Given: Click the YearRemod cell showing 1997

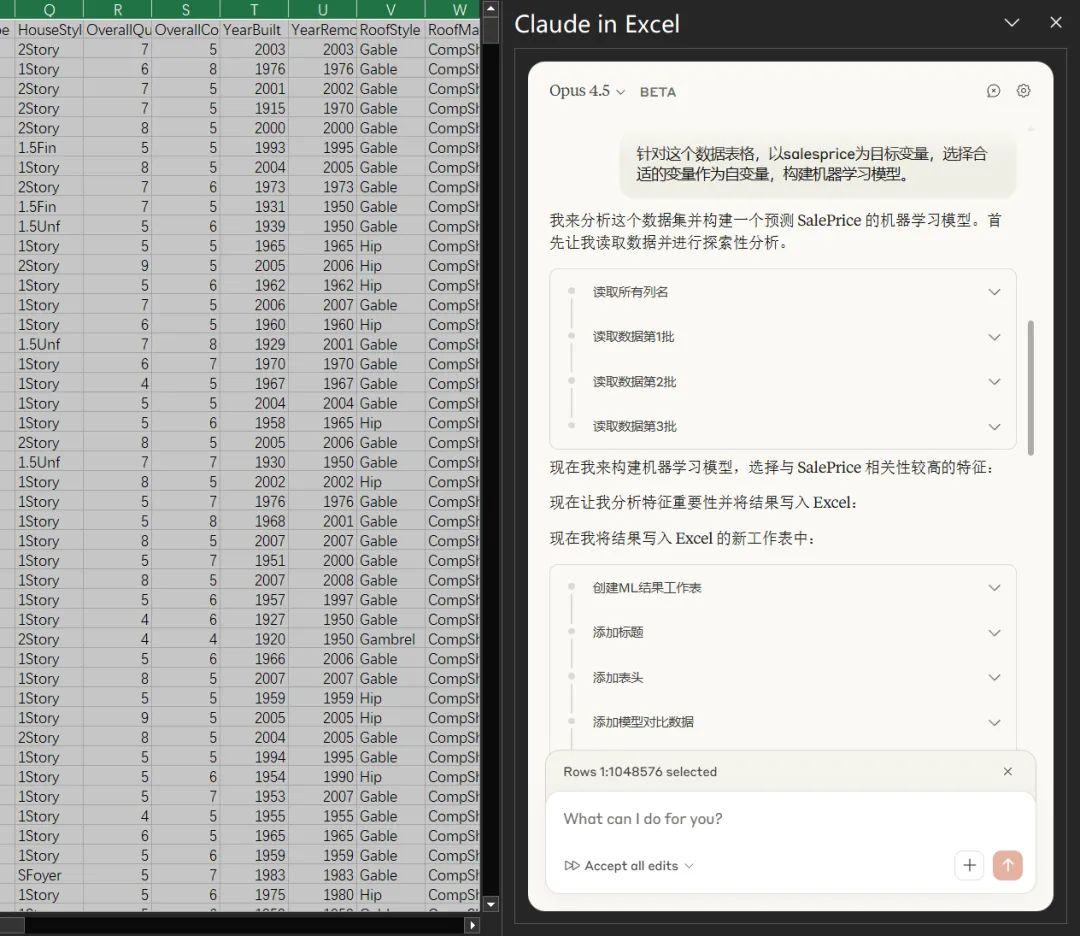Looking at the screenshot, I should 322,600.
